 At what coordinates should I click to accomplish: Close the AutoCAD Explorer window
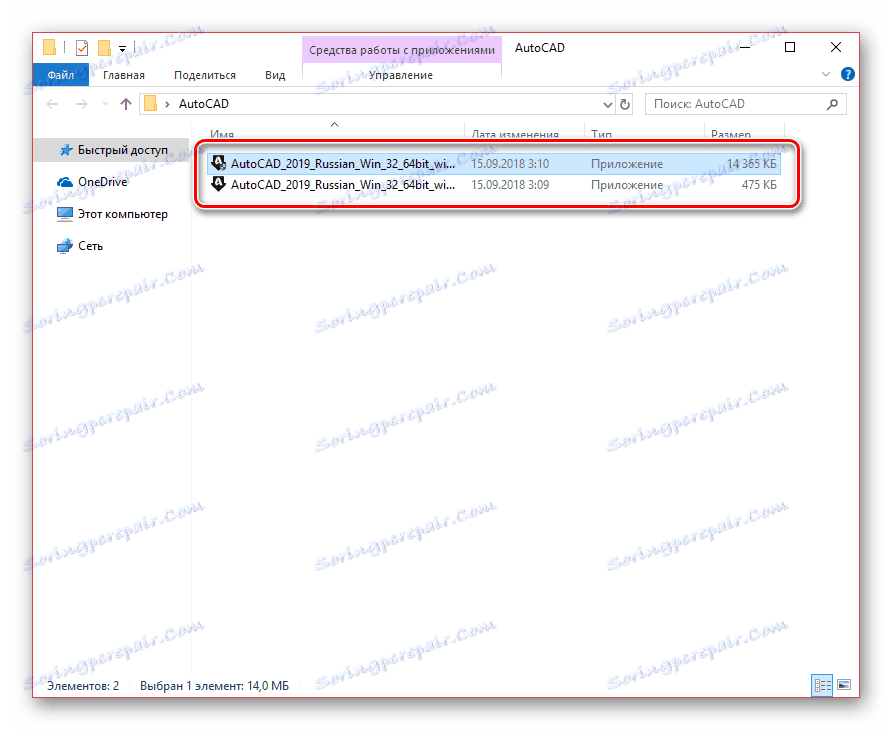(836, 47)
